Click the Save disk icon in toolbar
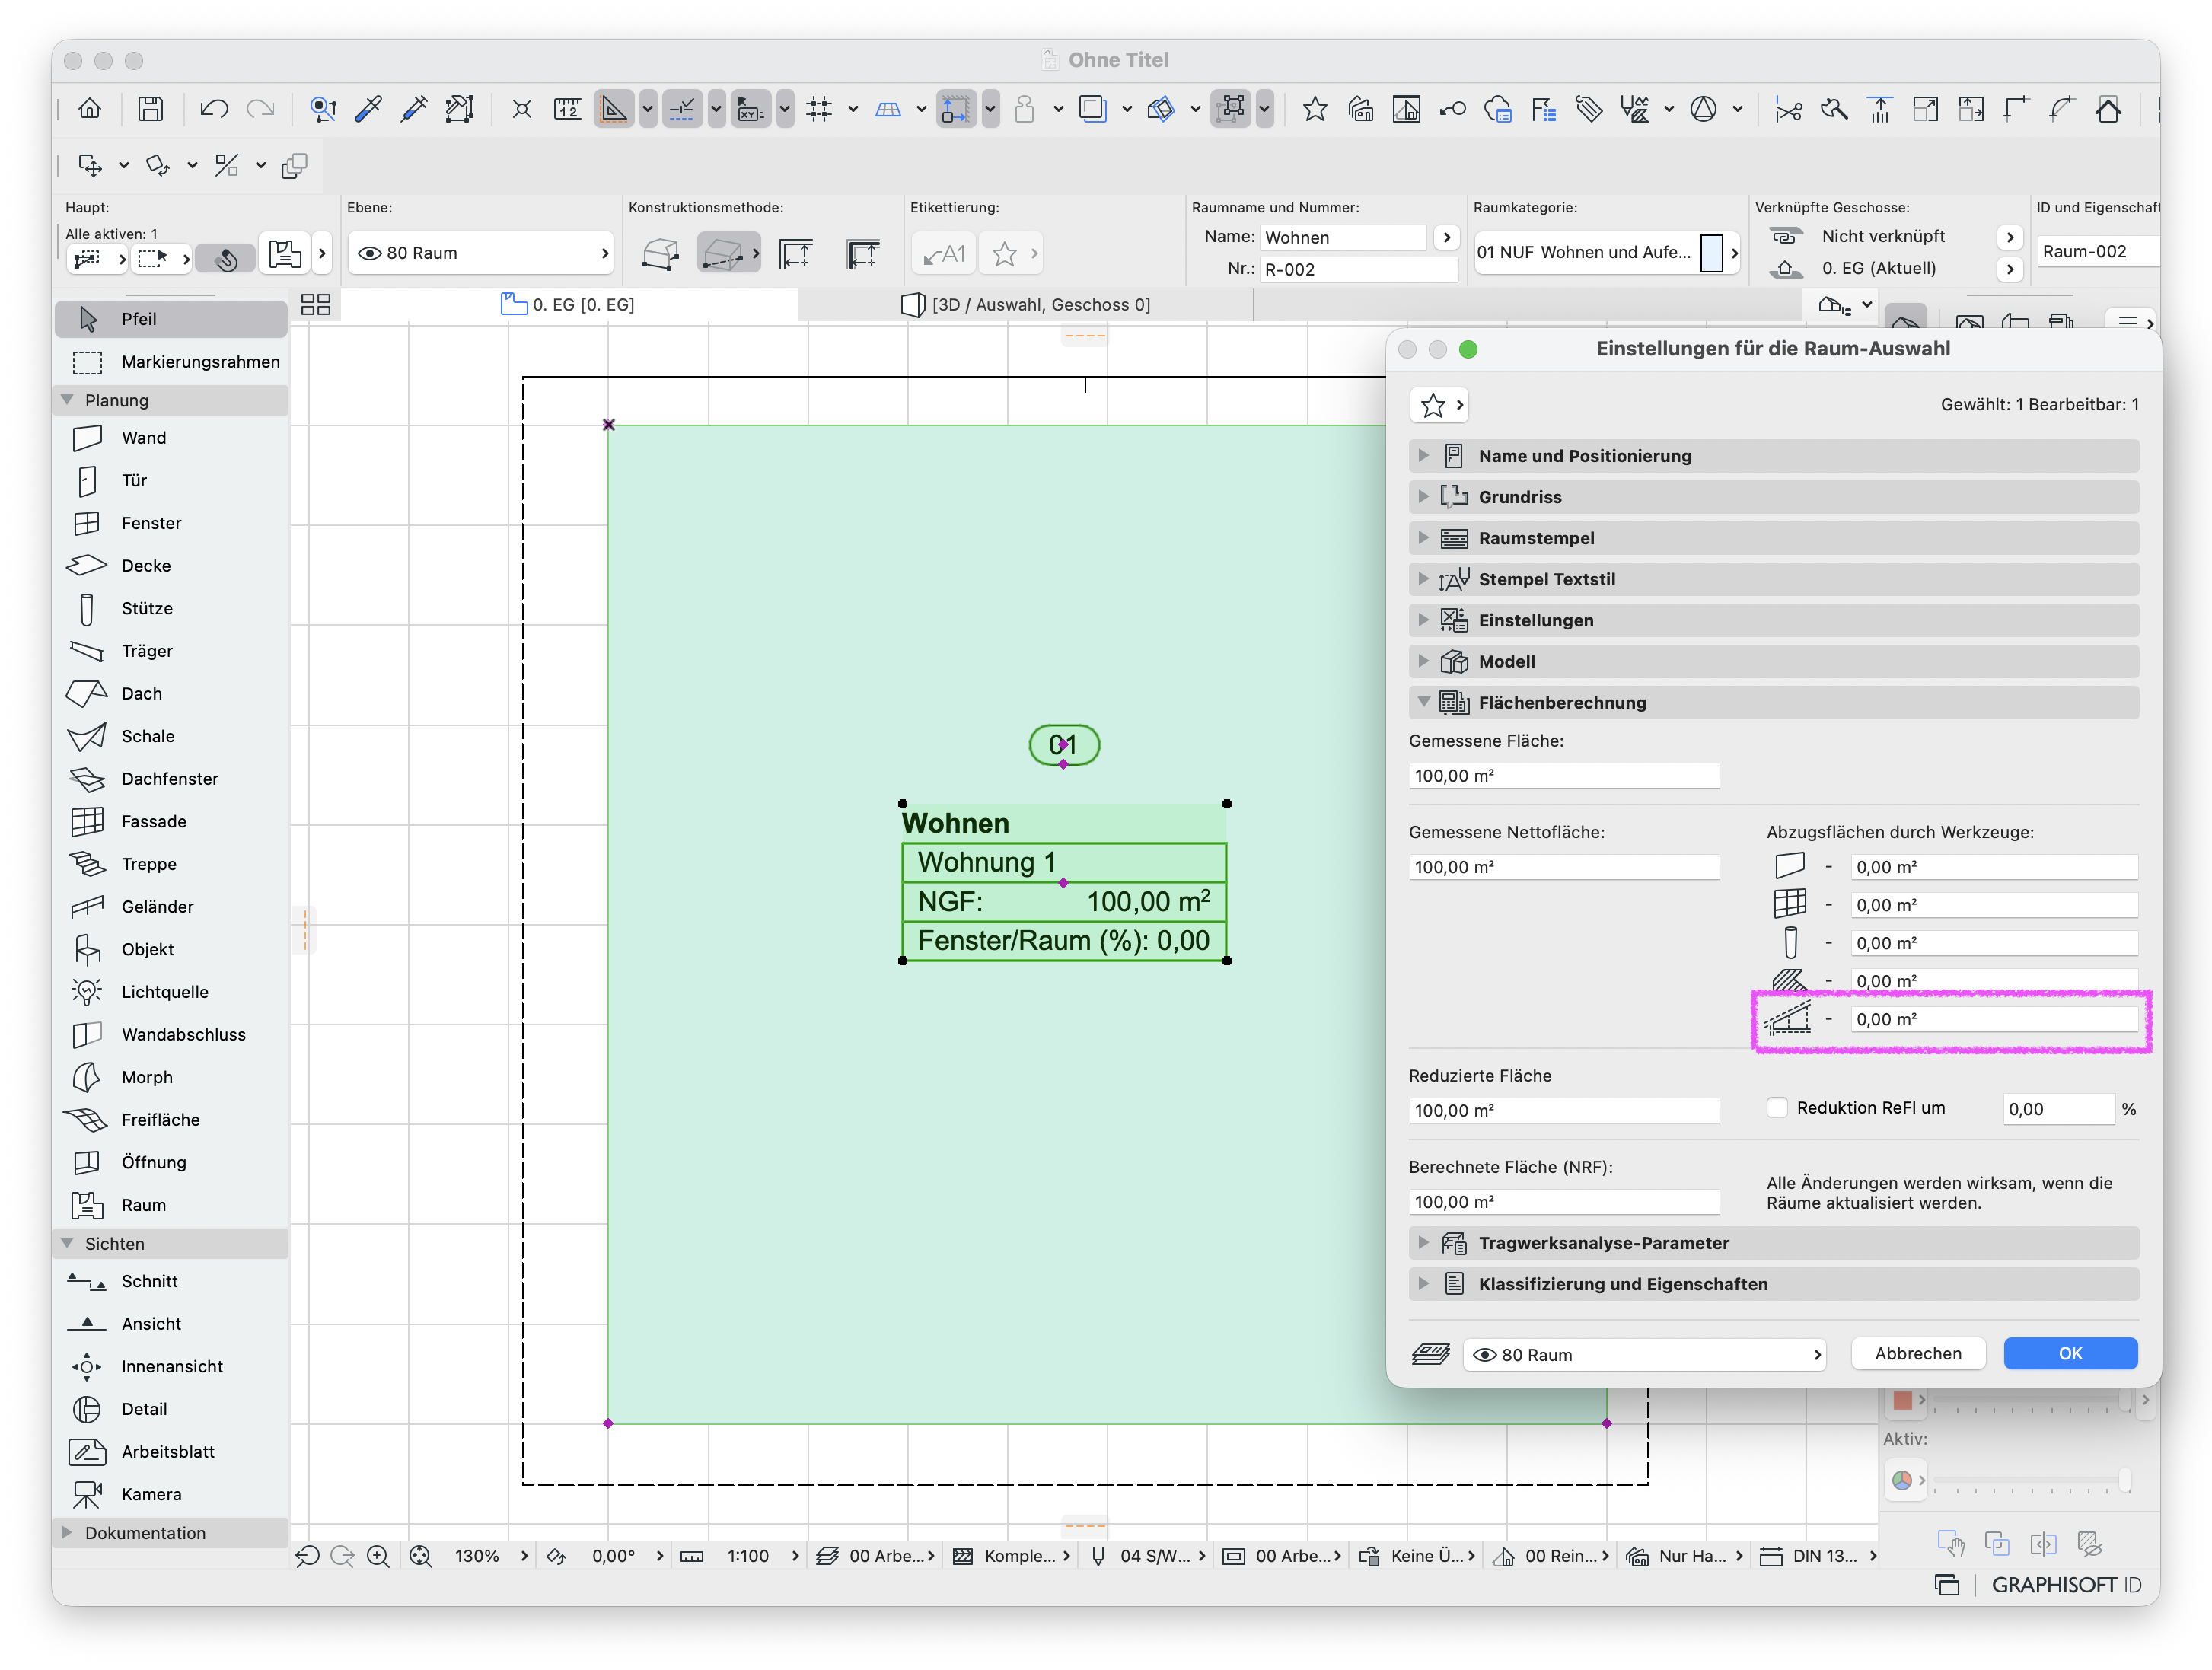The width and height of the screenshot is (2212, 1670). click(150, 109)
